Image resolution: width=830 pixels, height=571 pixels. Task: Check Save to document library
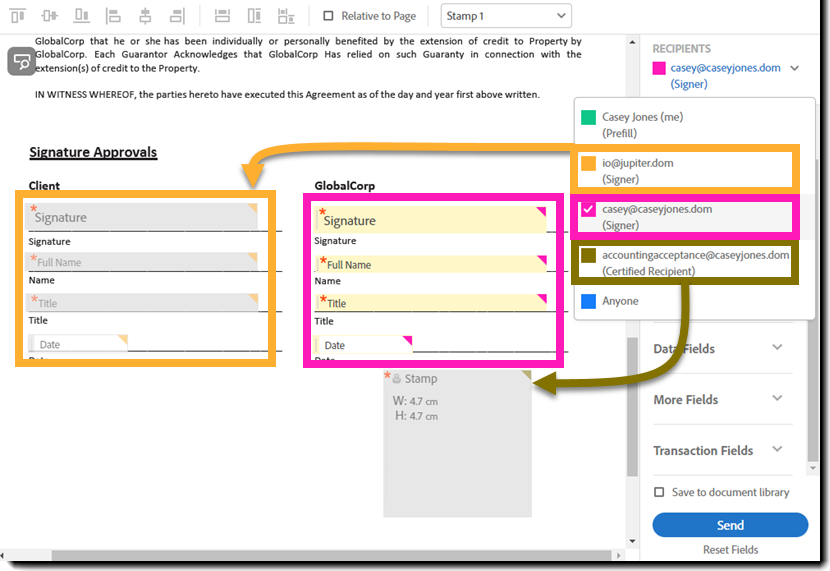point(658,492)
